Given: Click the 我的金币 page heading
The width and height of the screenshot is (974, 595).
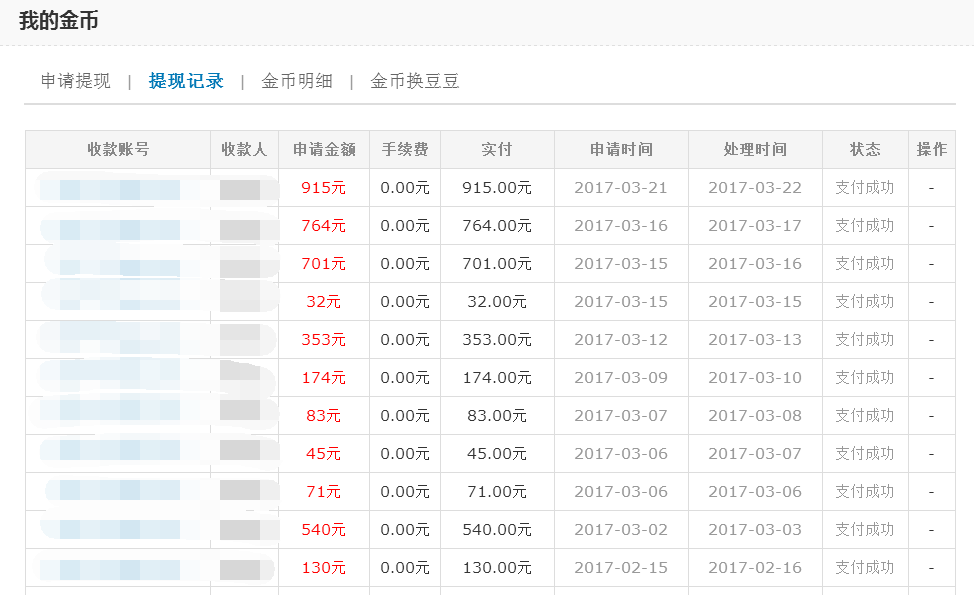Looking at the screenshot, I should [58, 20].
